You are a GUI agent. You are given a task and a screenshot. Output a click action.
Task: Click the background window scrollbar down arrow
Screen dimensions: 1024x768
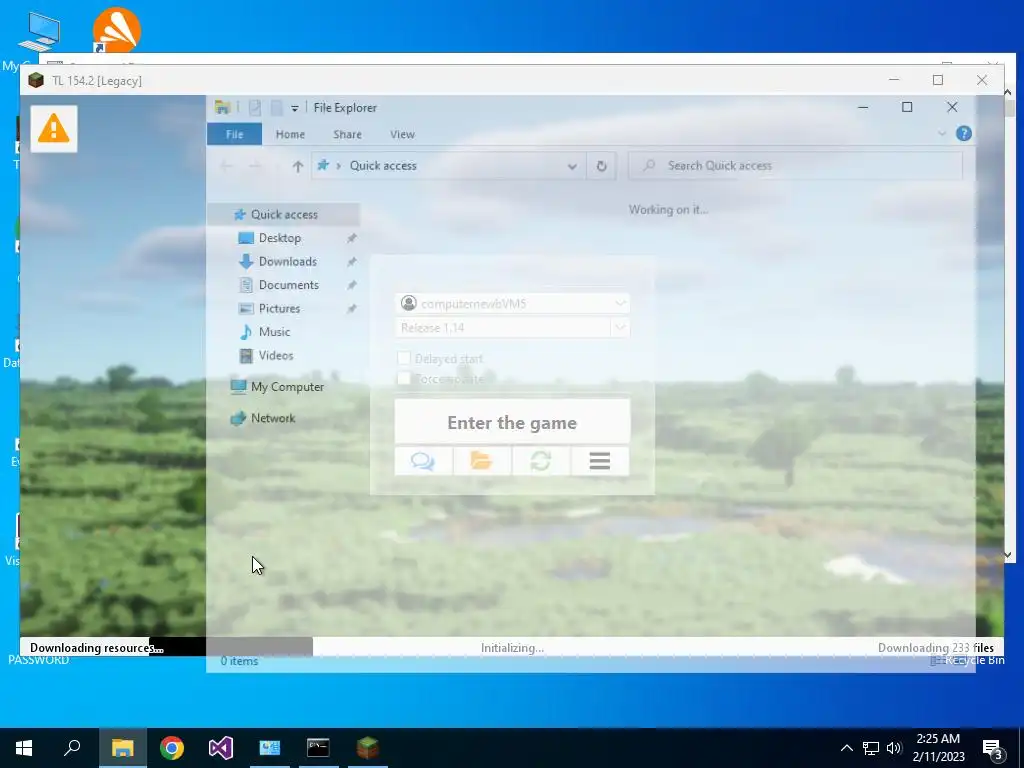coord(1008,554)
